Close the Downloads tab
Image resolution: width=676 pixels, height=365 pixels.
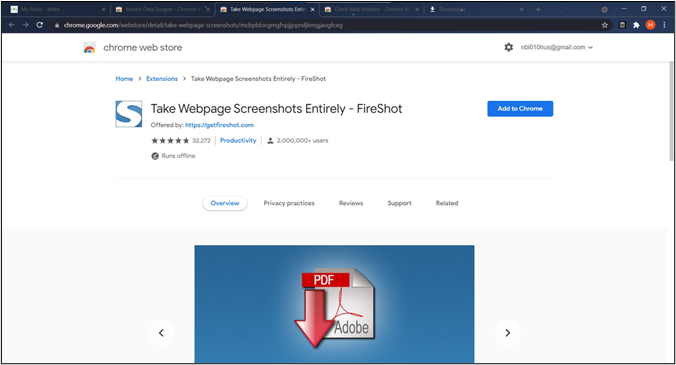(x=522, y=9)
